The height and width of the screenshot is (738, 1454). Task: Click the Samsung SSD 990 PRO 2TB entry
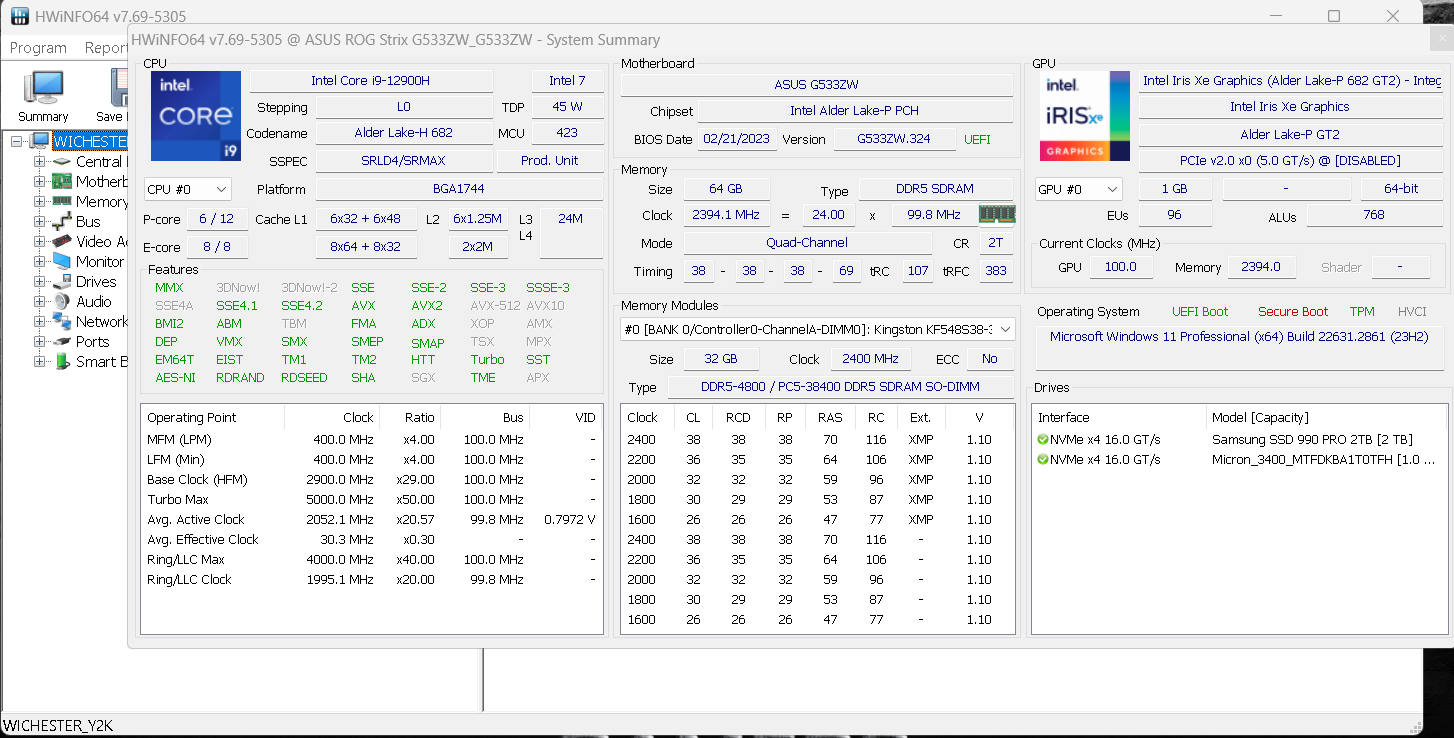point(1312,440)
